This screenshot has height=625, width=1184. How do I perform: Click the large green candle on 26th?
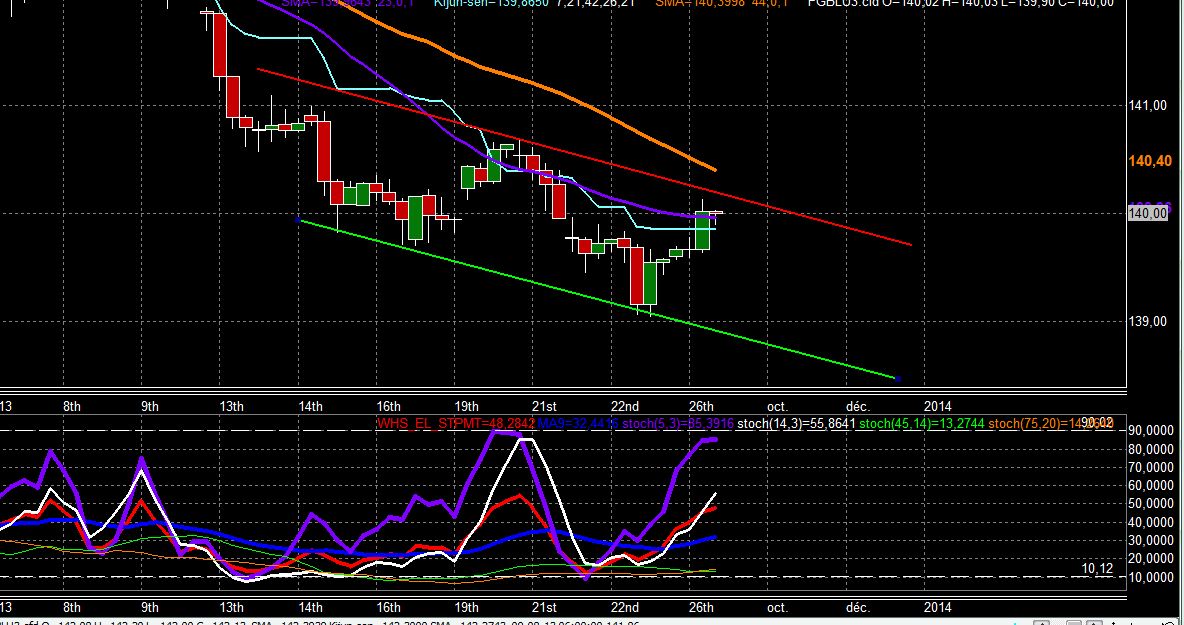pos(703,230)
